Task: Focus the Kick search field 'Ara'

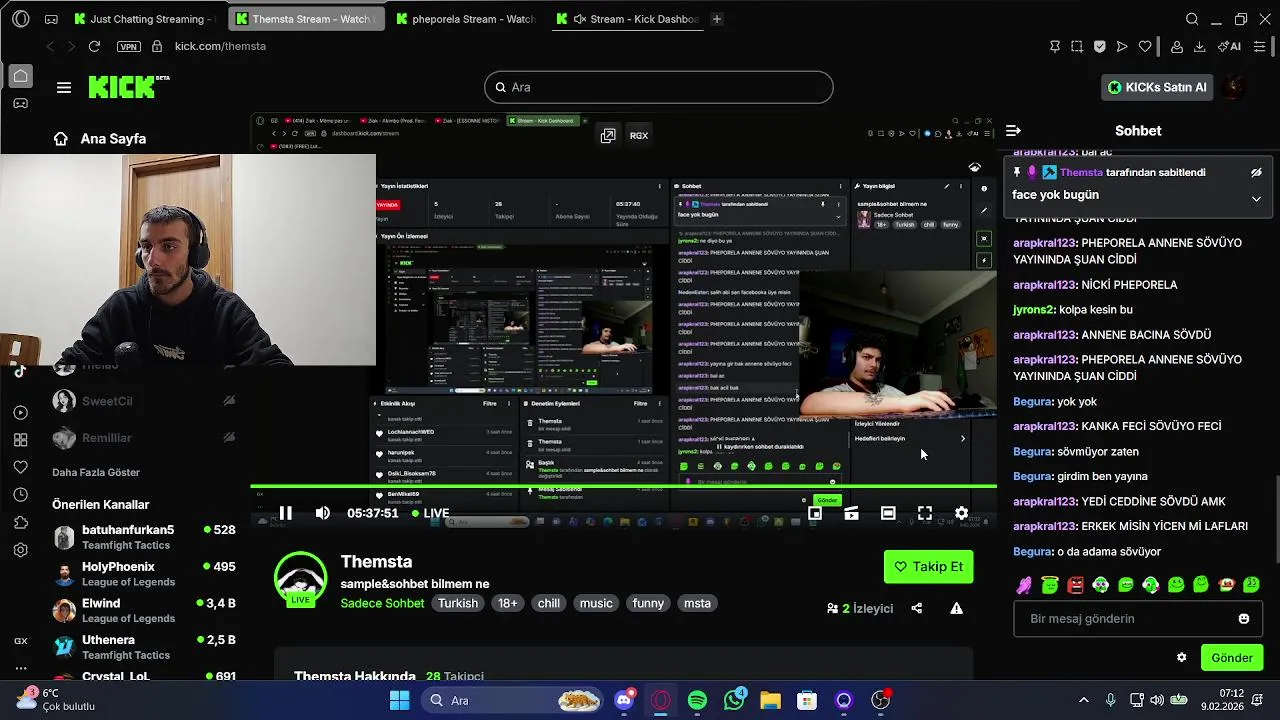Action: click(659, 87)
